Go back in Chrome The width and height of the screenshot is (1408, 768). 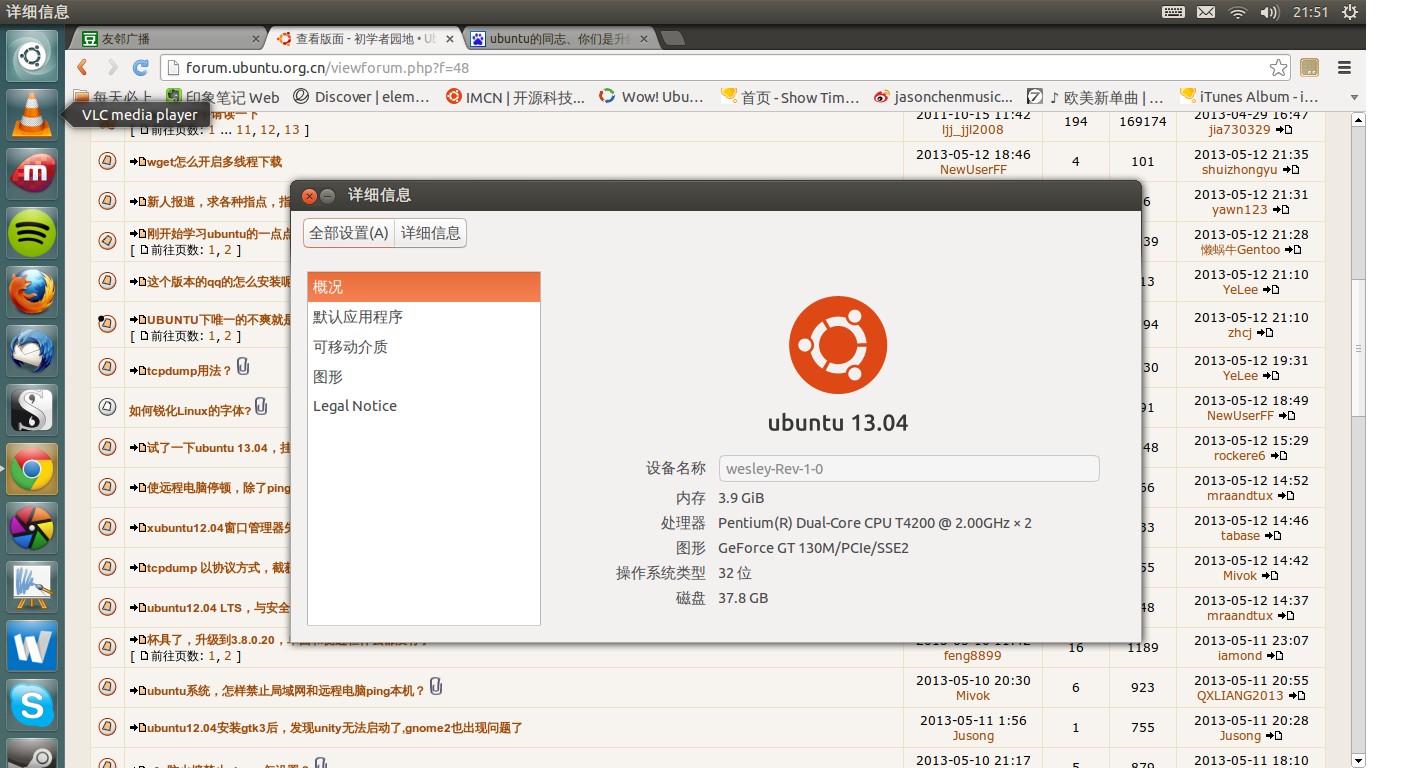[83, 68]
